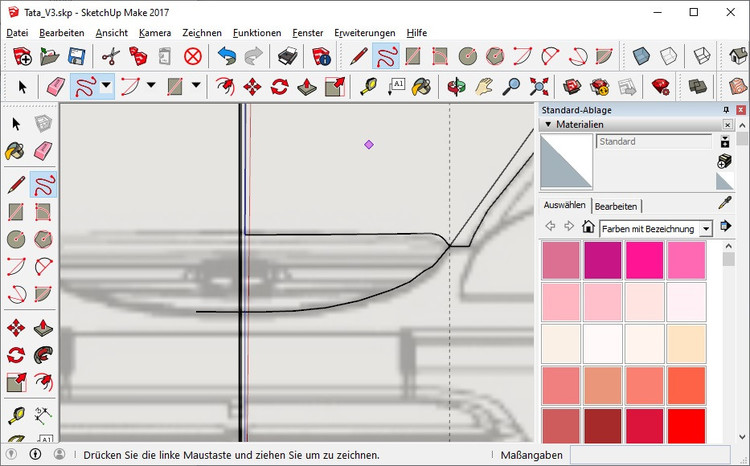Choose the Zoom magnifier tool
Viewport: 750px width, 466px height.
(511, 87)
